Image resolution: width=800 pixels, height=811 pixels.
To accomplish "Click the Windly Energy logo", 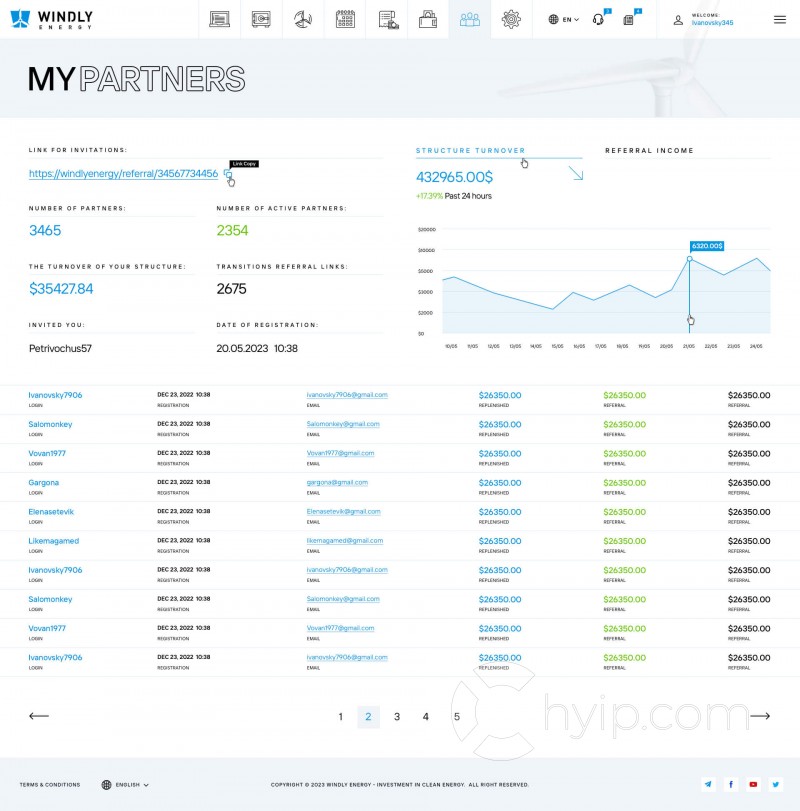I will tap(52, 19).
